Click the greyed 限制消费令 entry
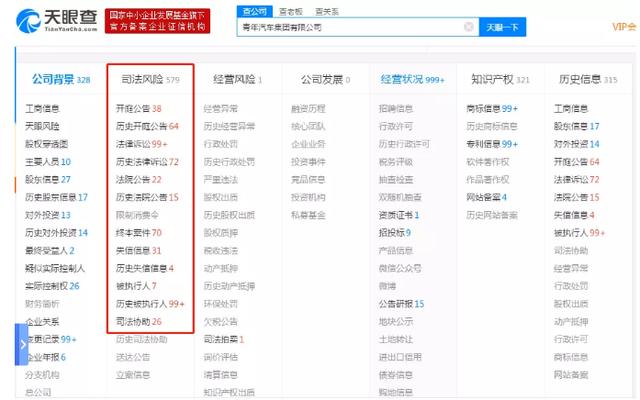640x400 pixels. [137, 215]
